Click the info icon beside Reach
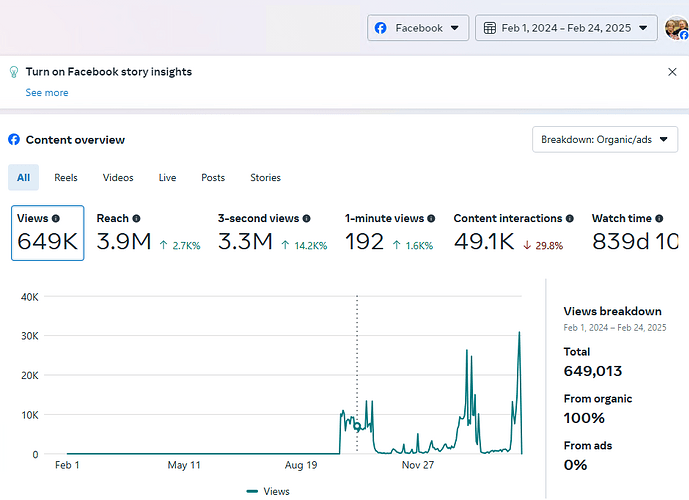This screenshot has width=689, height=500. (136, 218)
